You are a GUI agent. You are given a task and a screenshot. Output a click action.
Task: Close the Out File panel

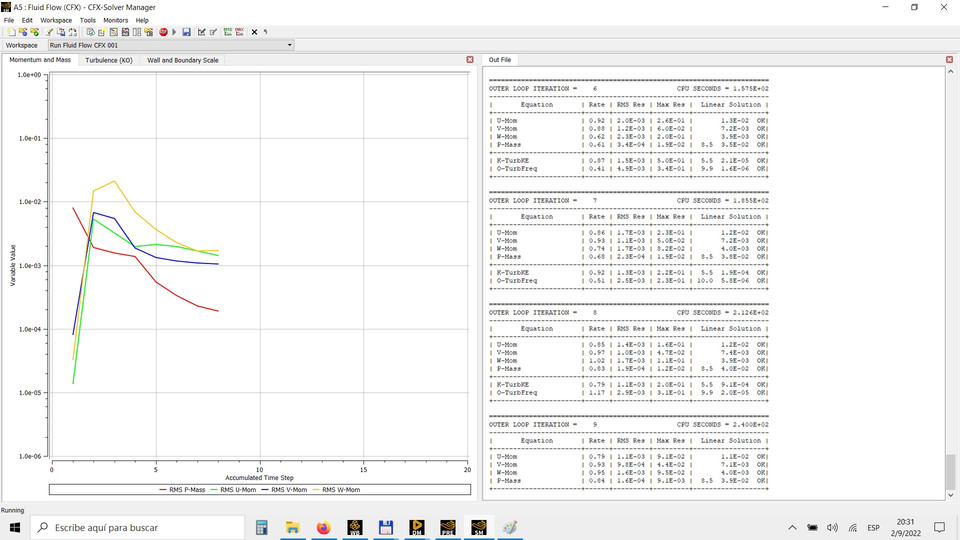click(950, 60)
